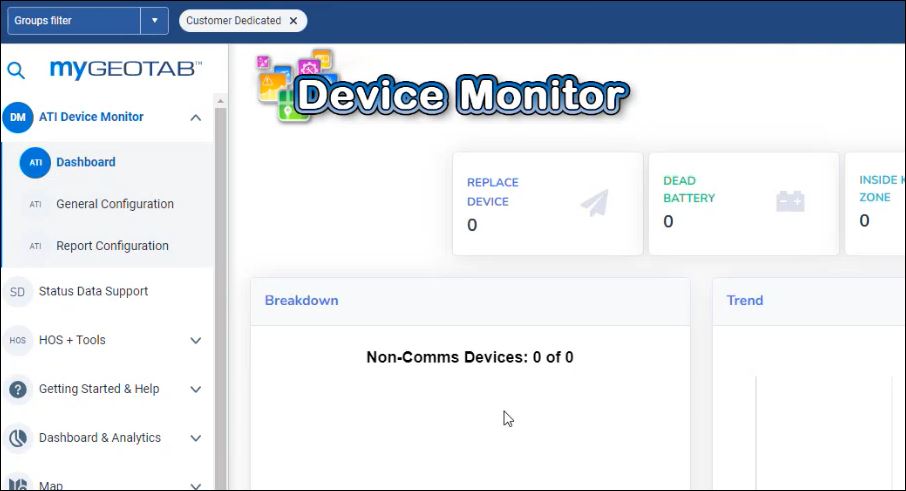Collapse the ATI Device Monitor section
The height and width of the screenshot is (491, 906).
196,118
